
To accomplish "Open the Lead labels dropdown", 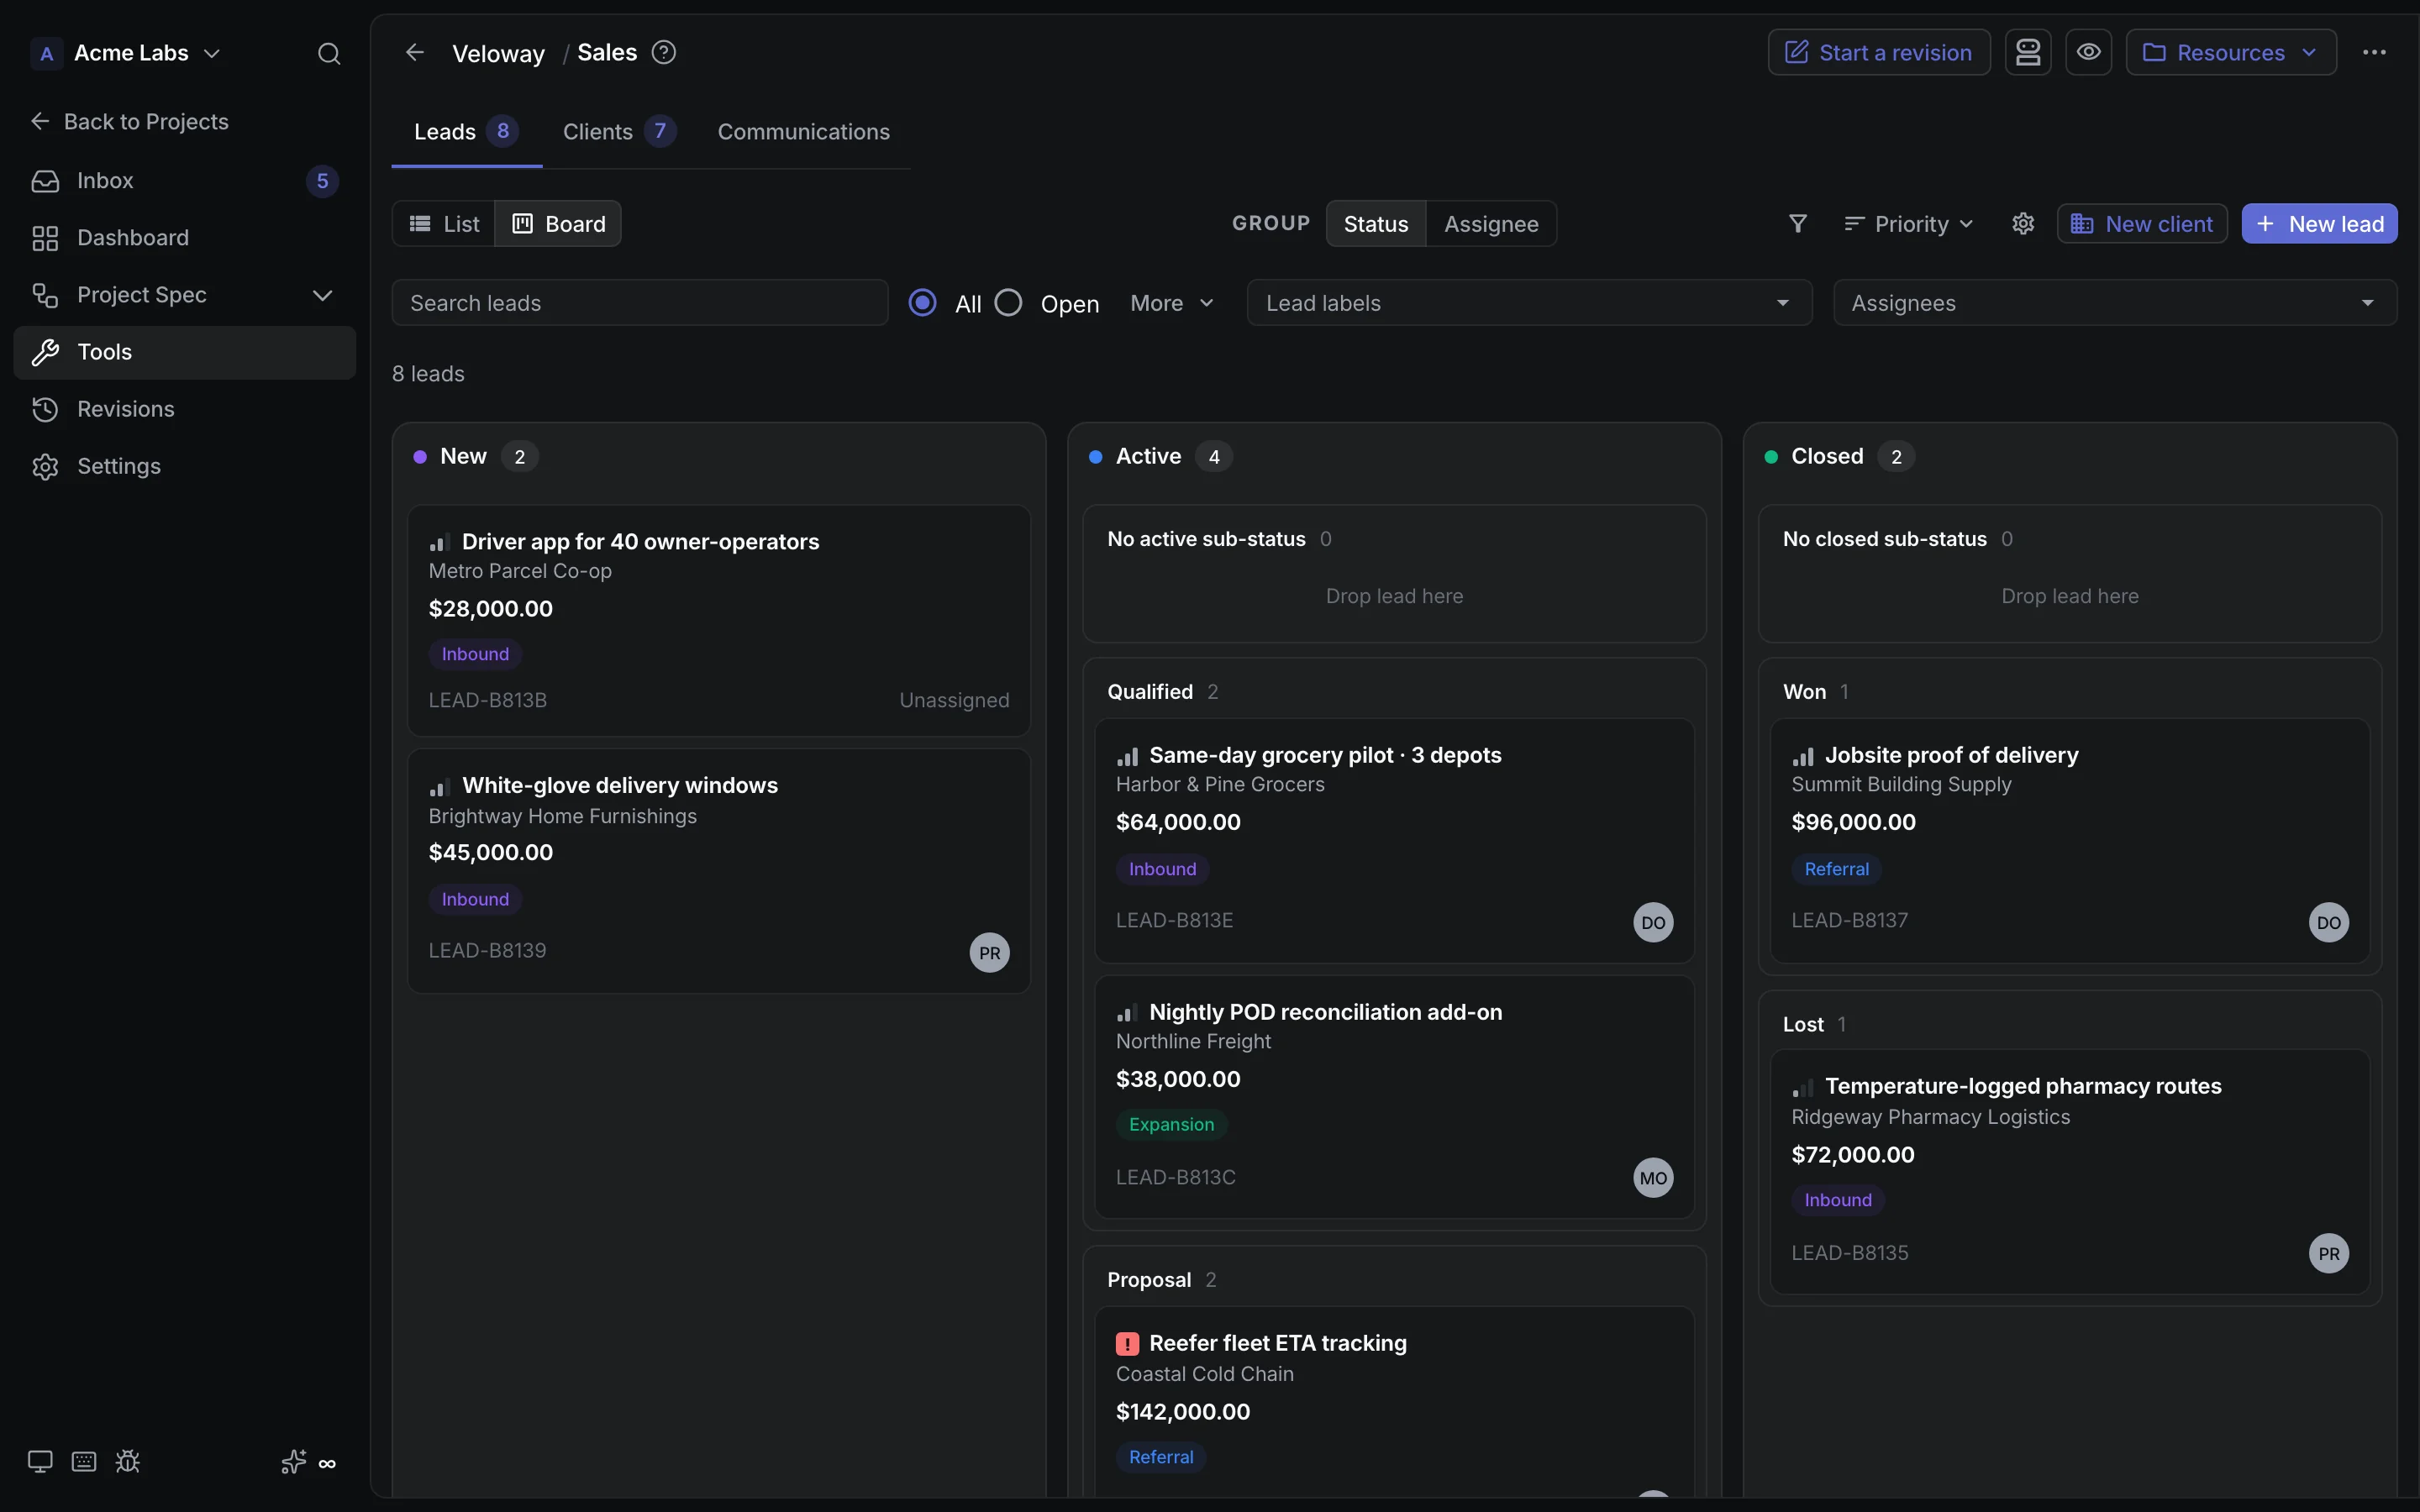I will point(1529,303).
